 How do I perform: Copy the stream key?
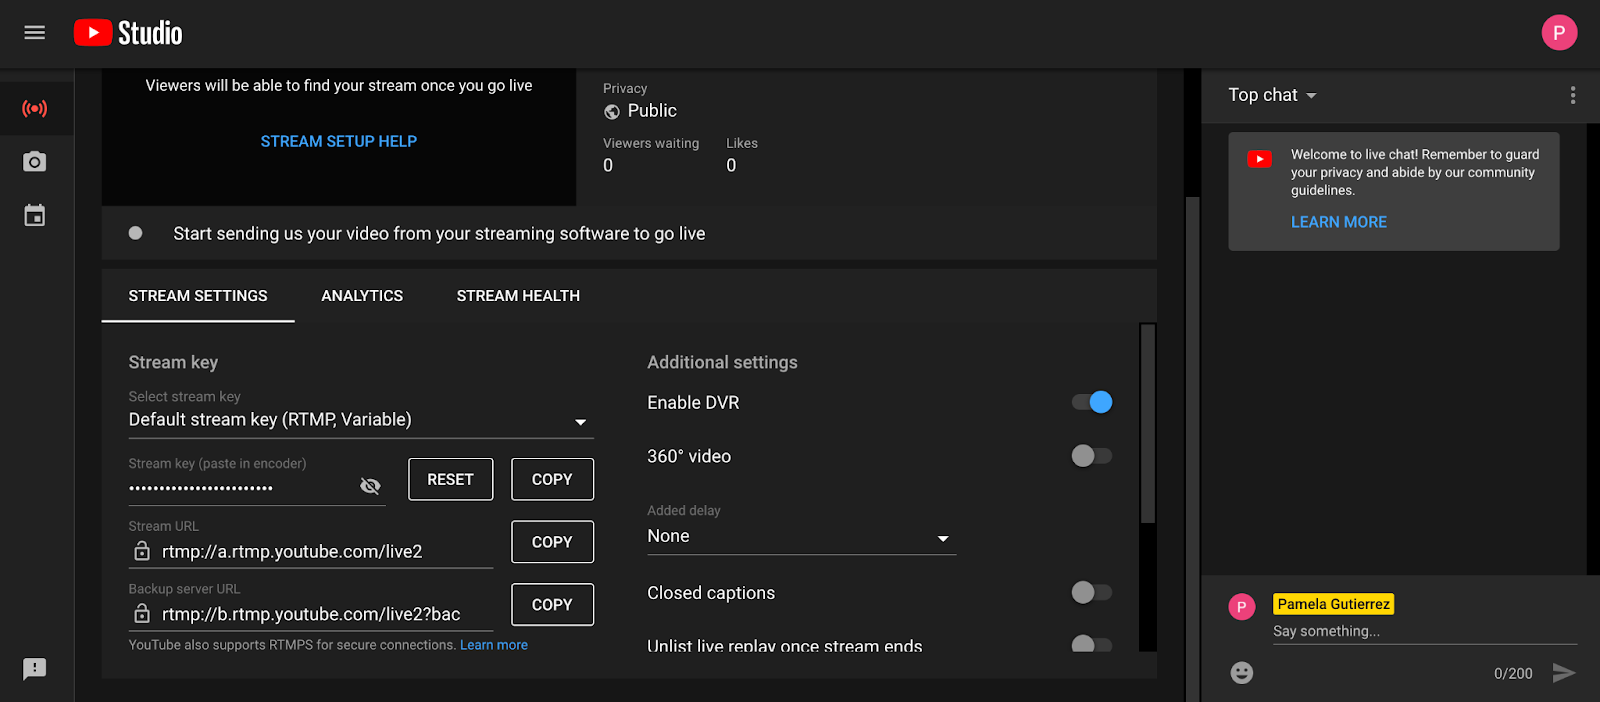(x=552, y=479)
